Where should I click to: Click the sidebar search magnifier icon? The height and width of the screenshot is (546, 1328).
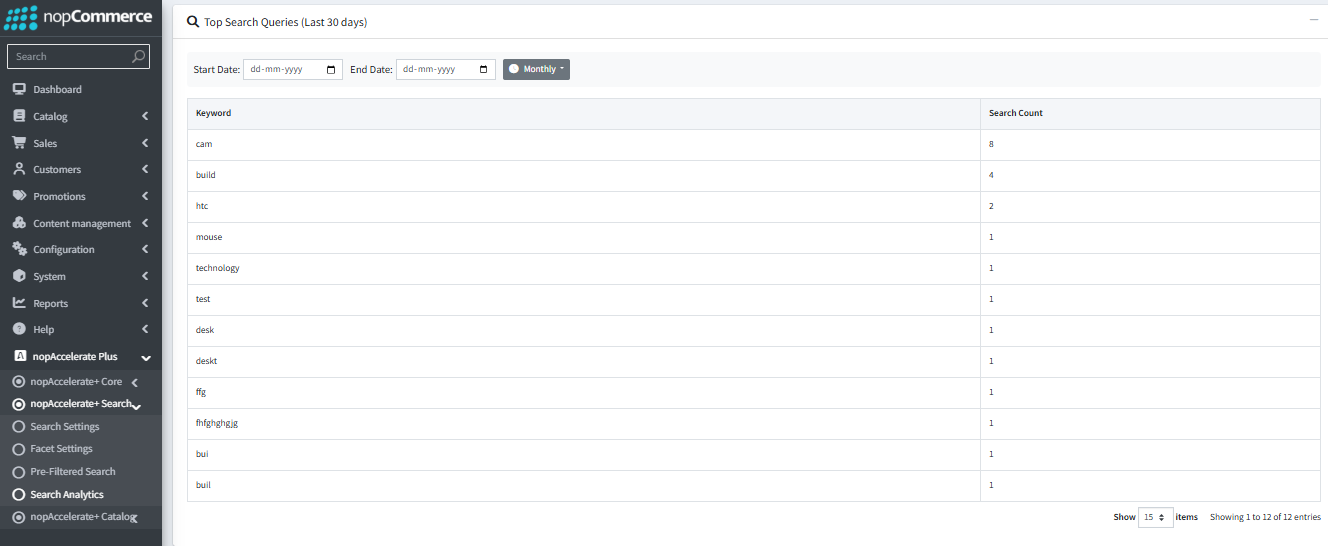[139, 57]
